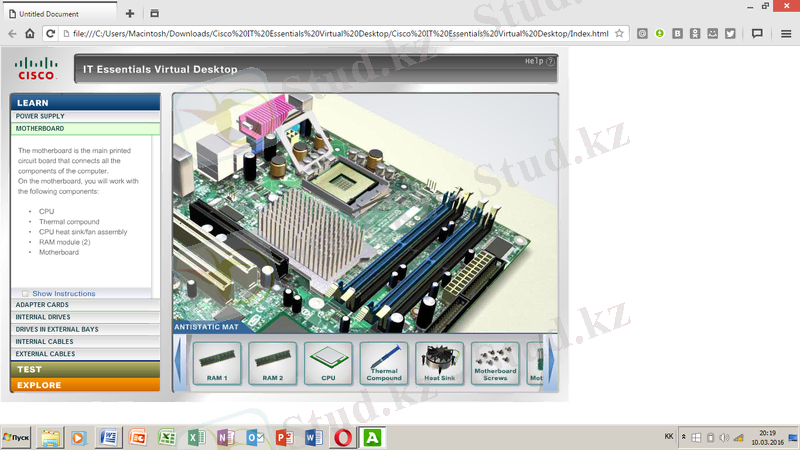This screenshot has width=800, height=450.
Task: Click the B extension icon
Action: [678, 34]
